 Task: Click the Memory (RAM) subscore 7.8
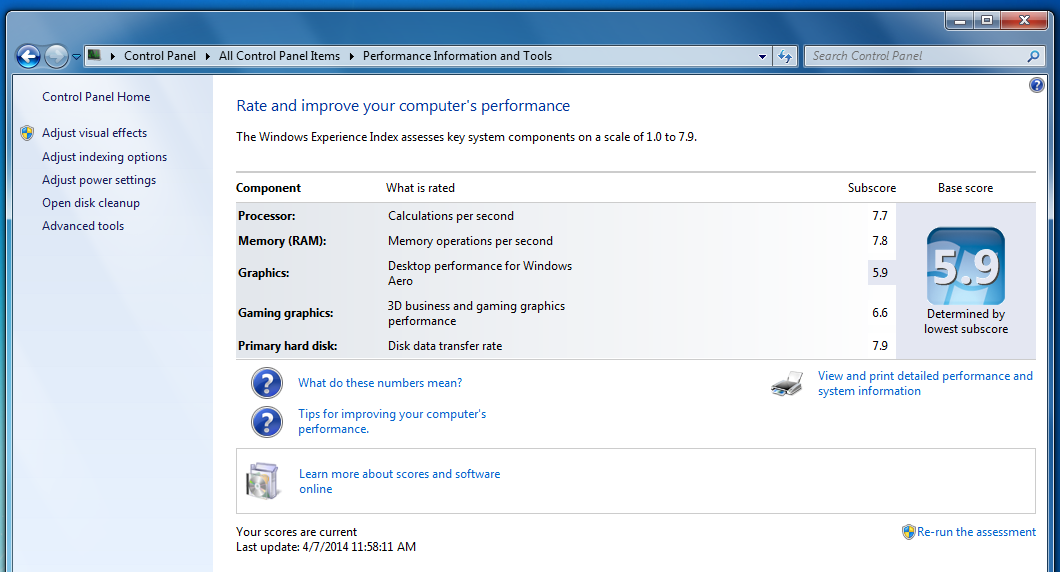pyautogui.click(x=880, y=241)
